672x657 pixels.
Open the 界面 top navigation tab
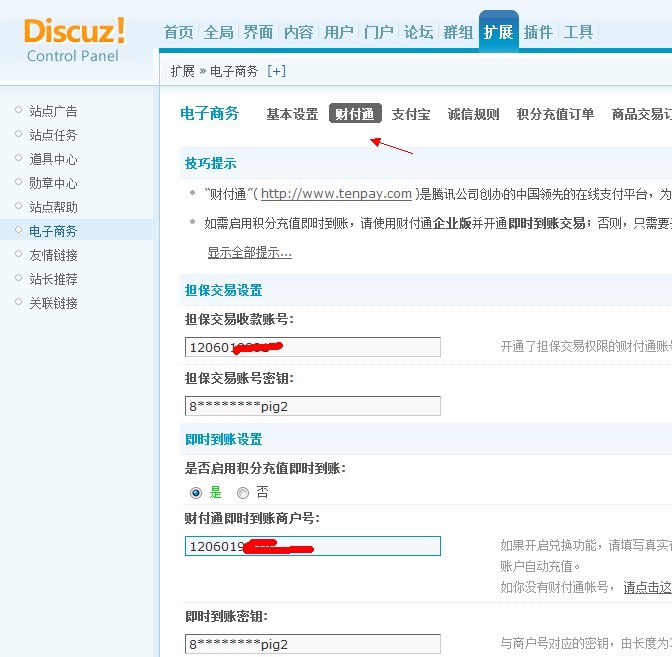click(258, 32)
